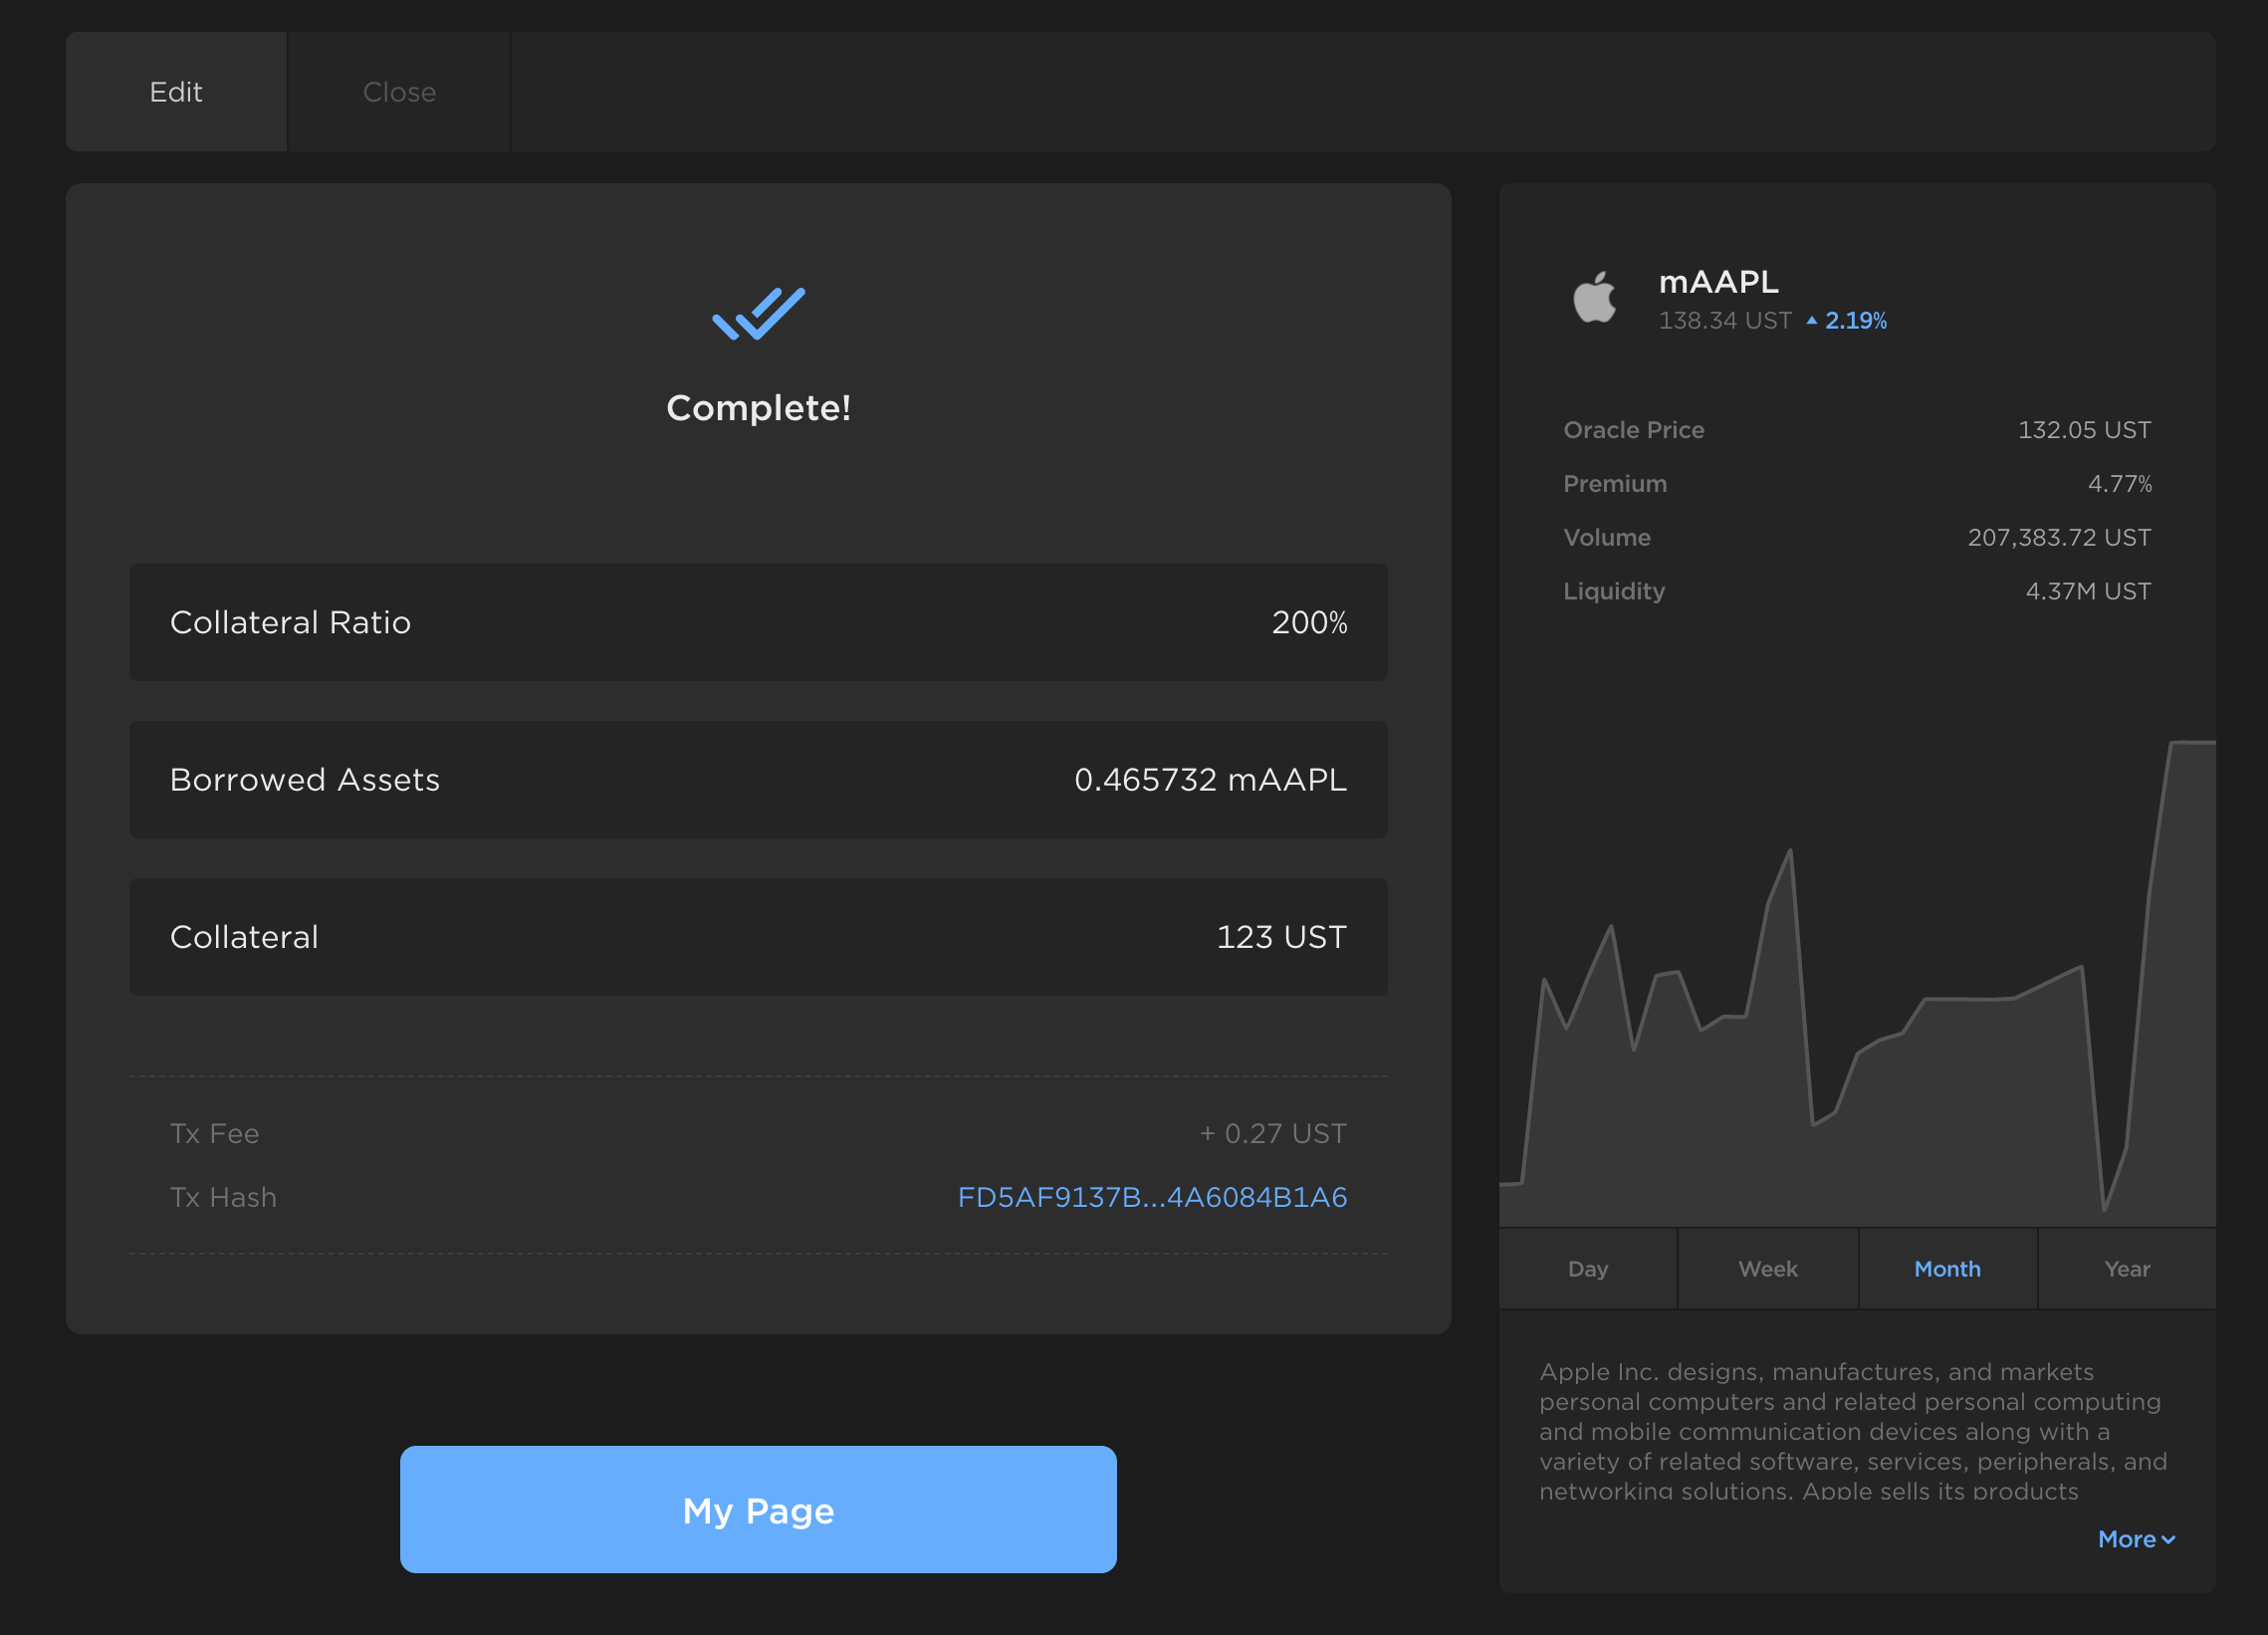Screen dimensions: 2268x1635
Task: Click the chevron icon beside More
Action: point(2168,1540)
